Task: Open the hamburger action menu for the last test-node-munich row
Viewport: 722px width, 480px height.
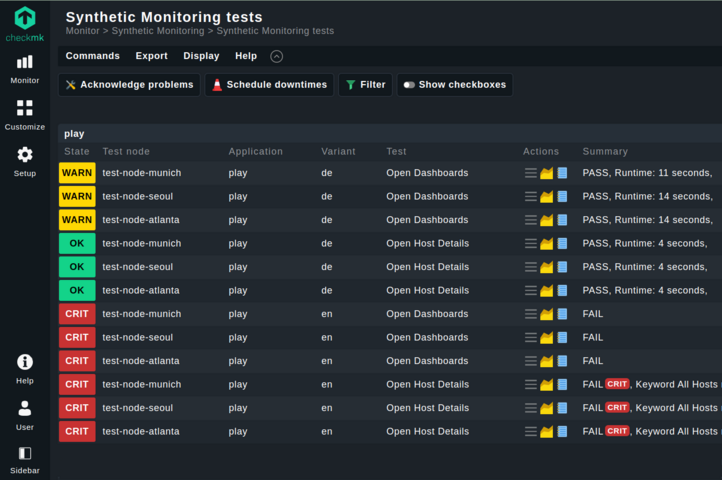Action: click(531, 385)
